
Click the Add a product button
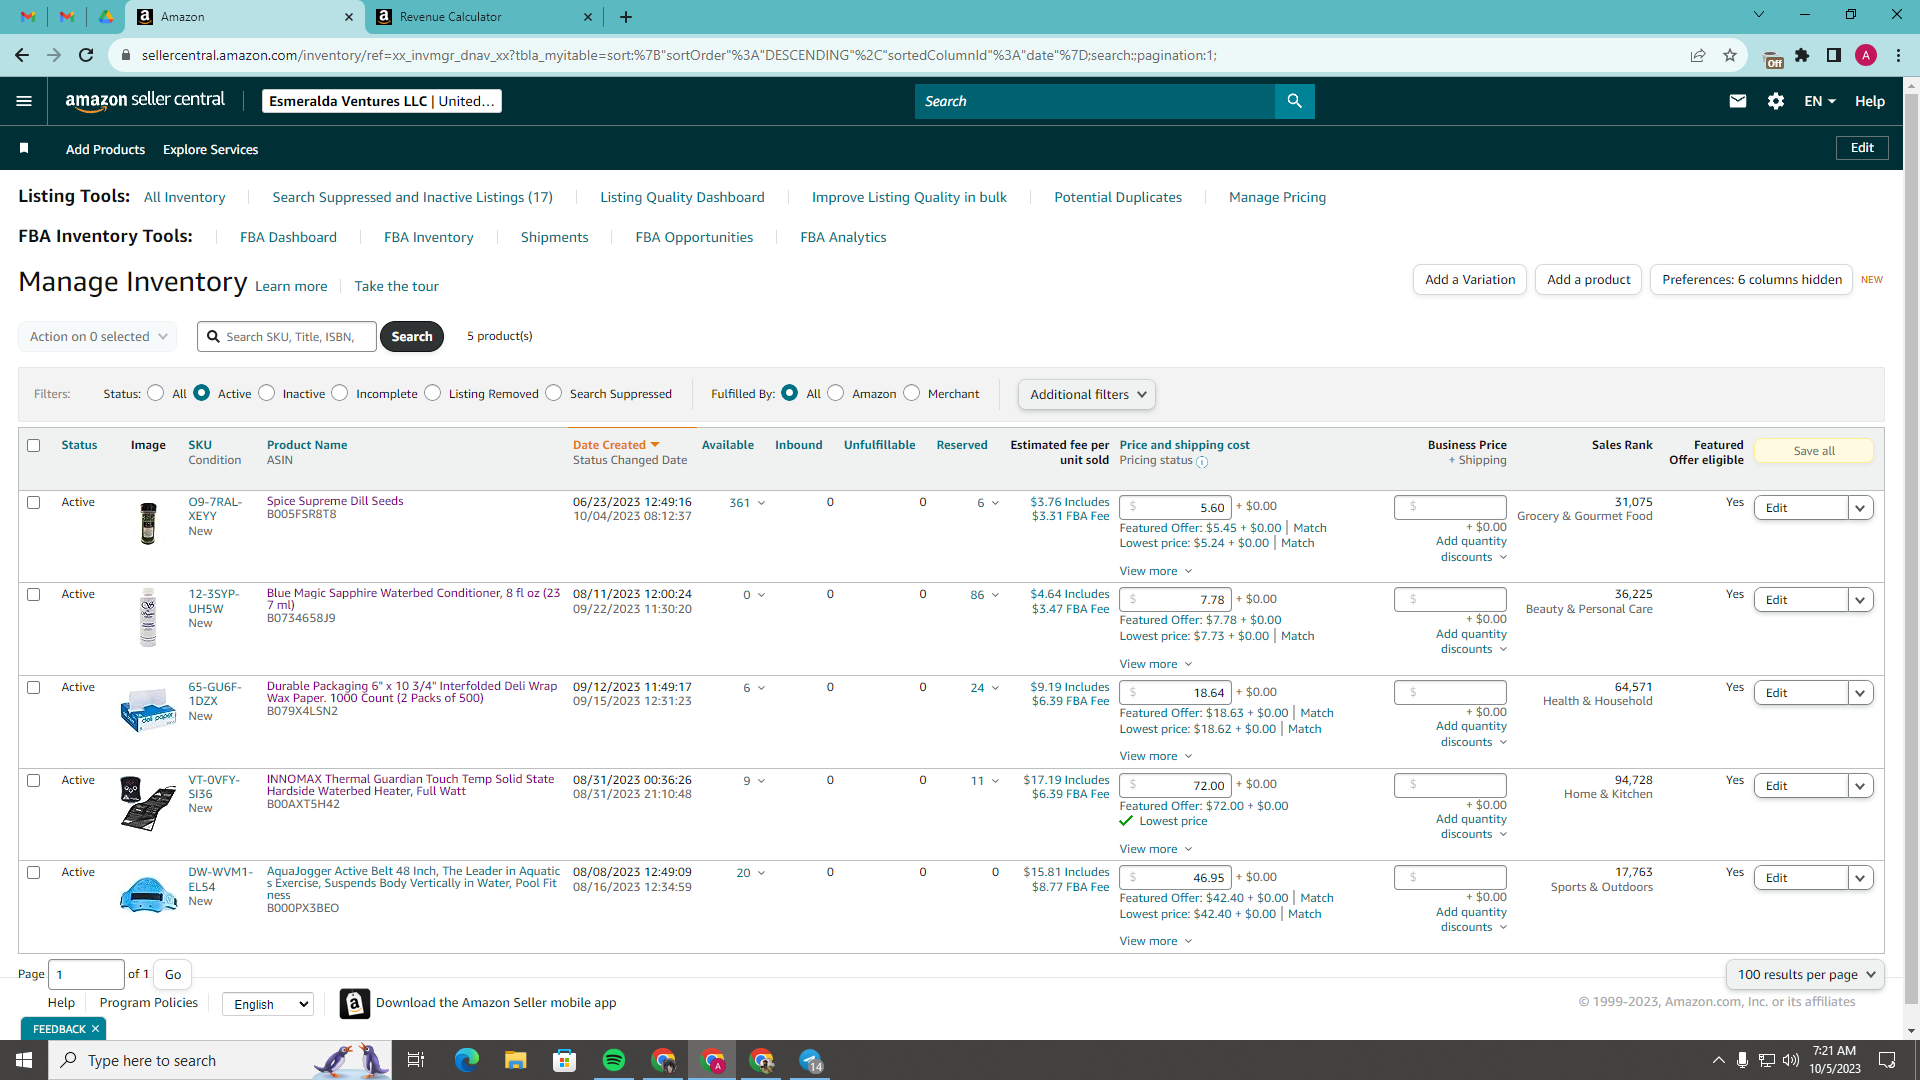(x=1588, y=280)
